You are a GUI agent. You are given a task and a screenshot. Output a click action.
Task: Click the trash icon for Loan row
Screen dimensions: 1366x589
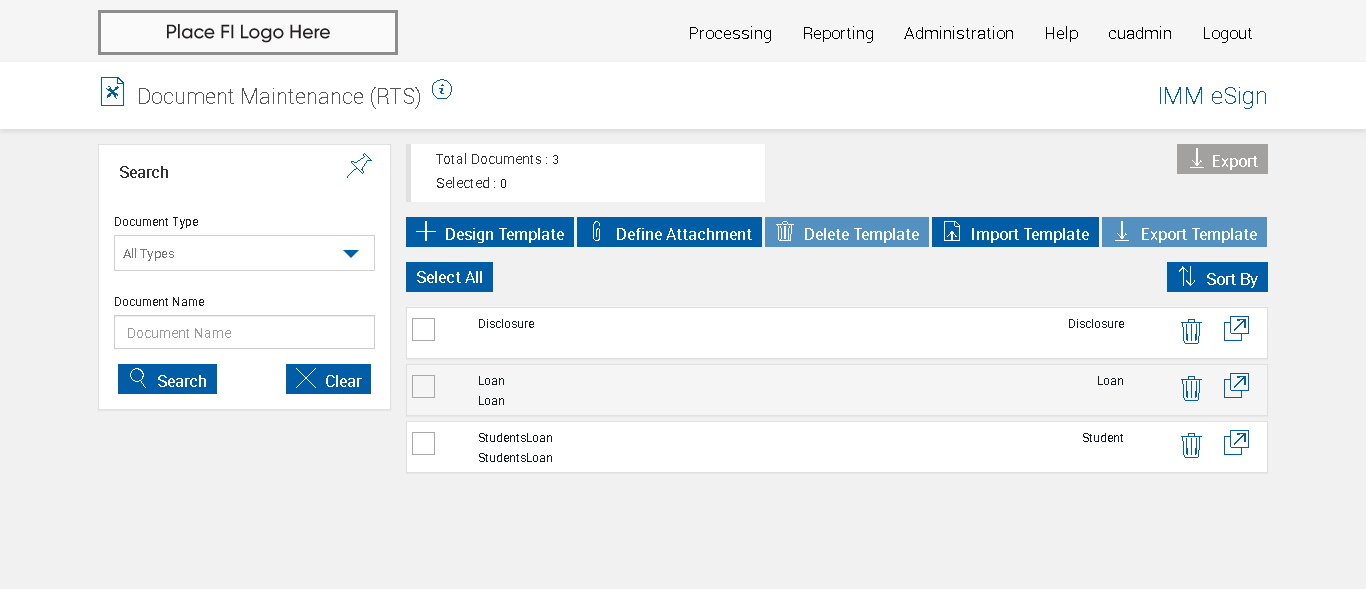click(1190, 388)
